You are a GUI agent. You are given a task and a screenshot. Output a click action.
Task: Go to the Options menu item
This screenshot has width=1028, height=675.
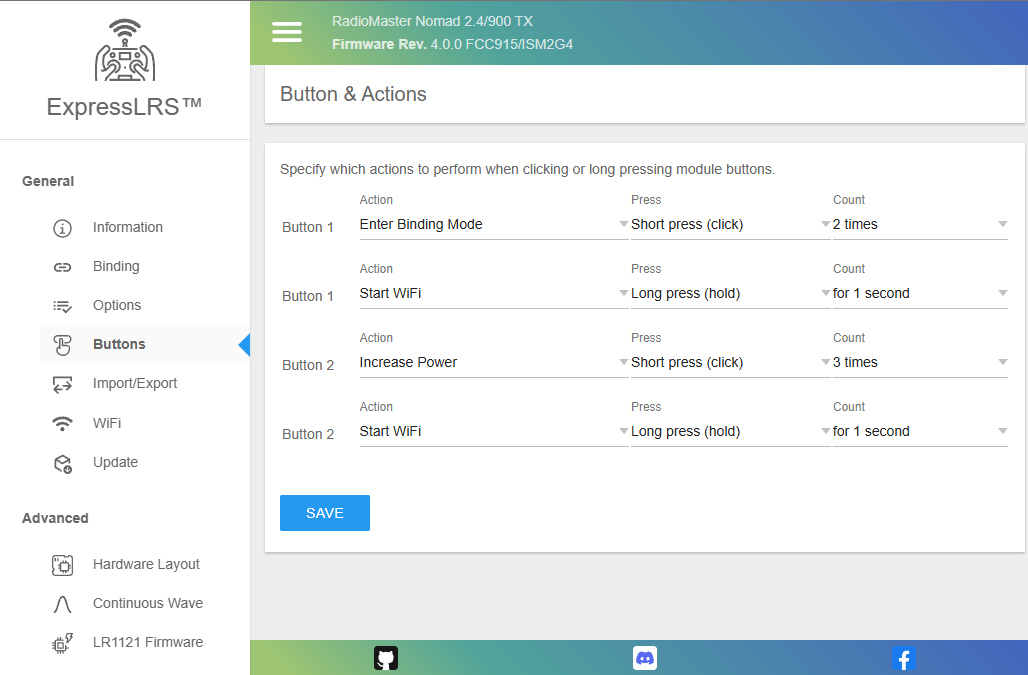pos(117,306)
